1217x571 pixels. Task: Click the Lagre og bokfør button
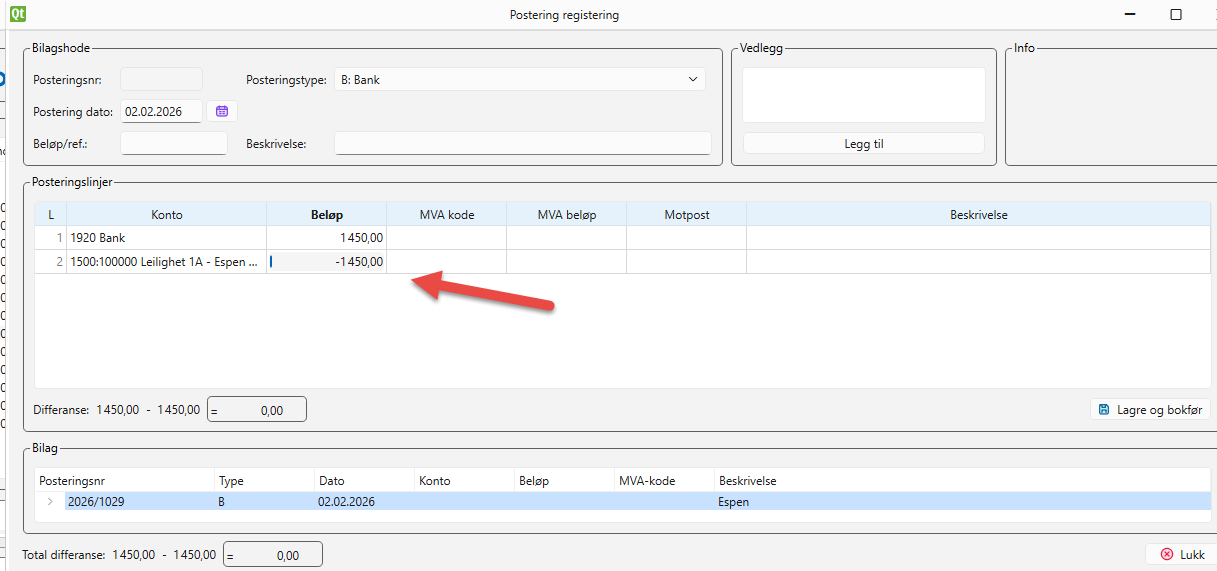[1150, 409]
